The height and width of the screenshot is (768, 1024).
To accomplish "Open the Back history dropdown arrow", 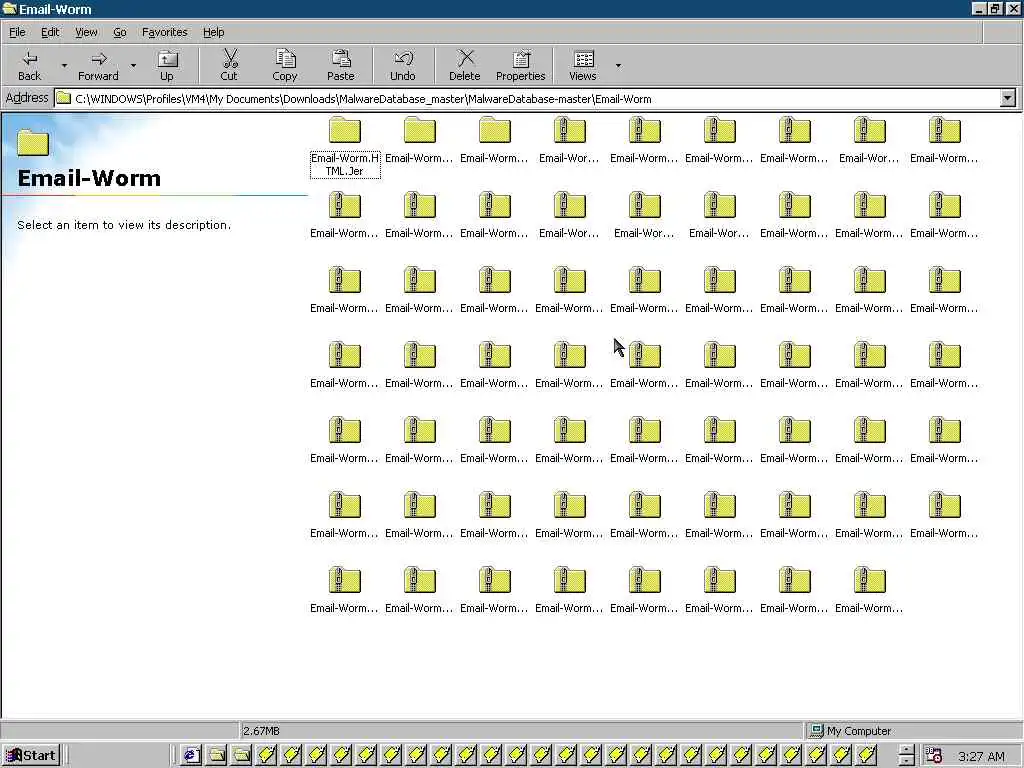I will [x=64, y=65].
